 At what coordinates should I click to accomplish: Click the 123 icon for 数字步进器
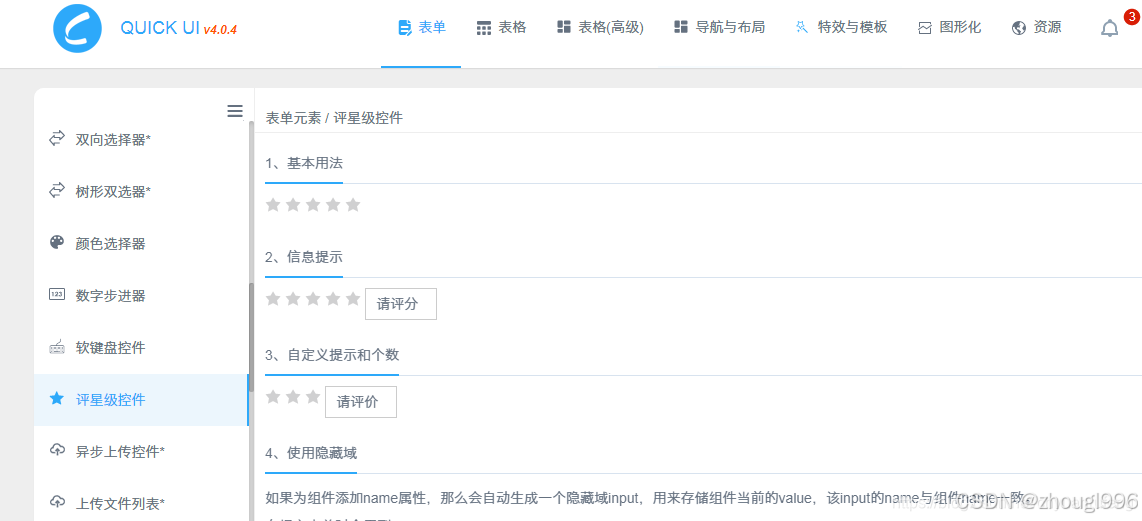57,295
